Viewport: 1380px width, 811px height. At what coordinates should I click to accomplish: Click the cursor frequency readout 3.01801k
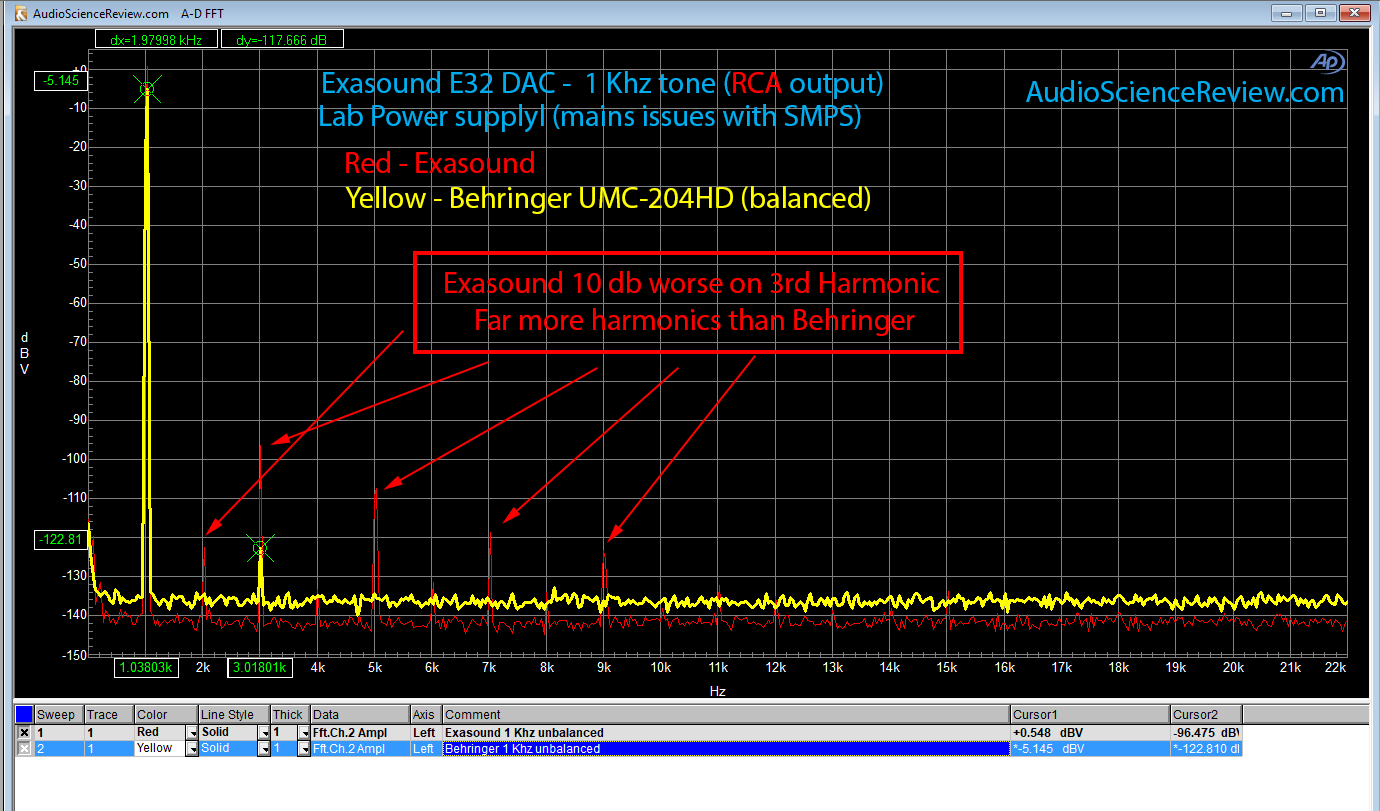click(260, 667)
